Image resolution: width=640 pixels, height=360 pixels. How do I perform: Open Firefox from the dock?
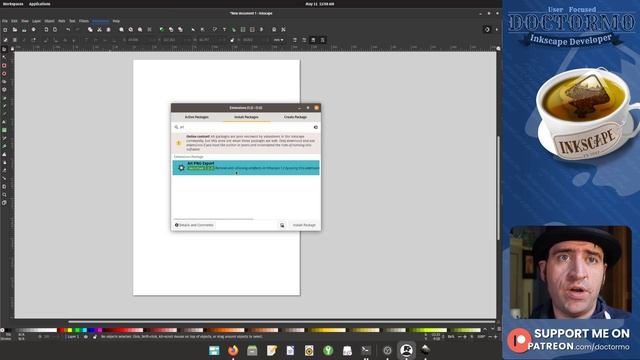pos(233,350)
